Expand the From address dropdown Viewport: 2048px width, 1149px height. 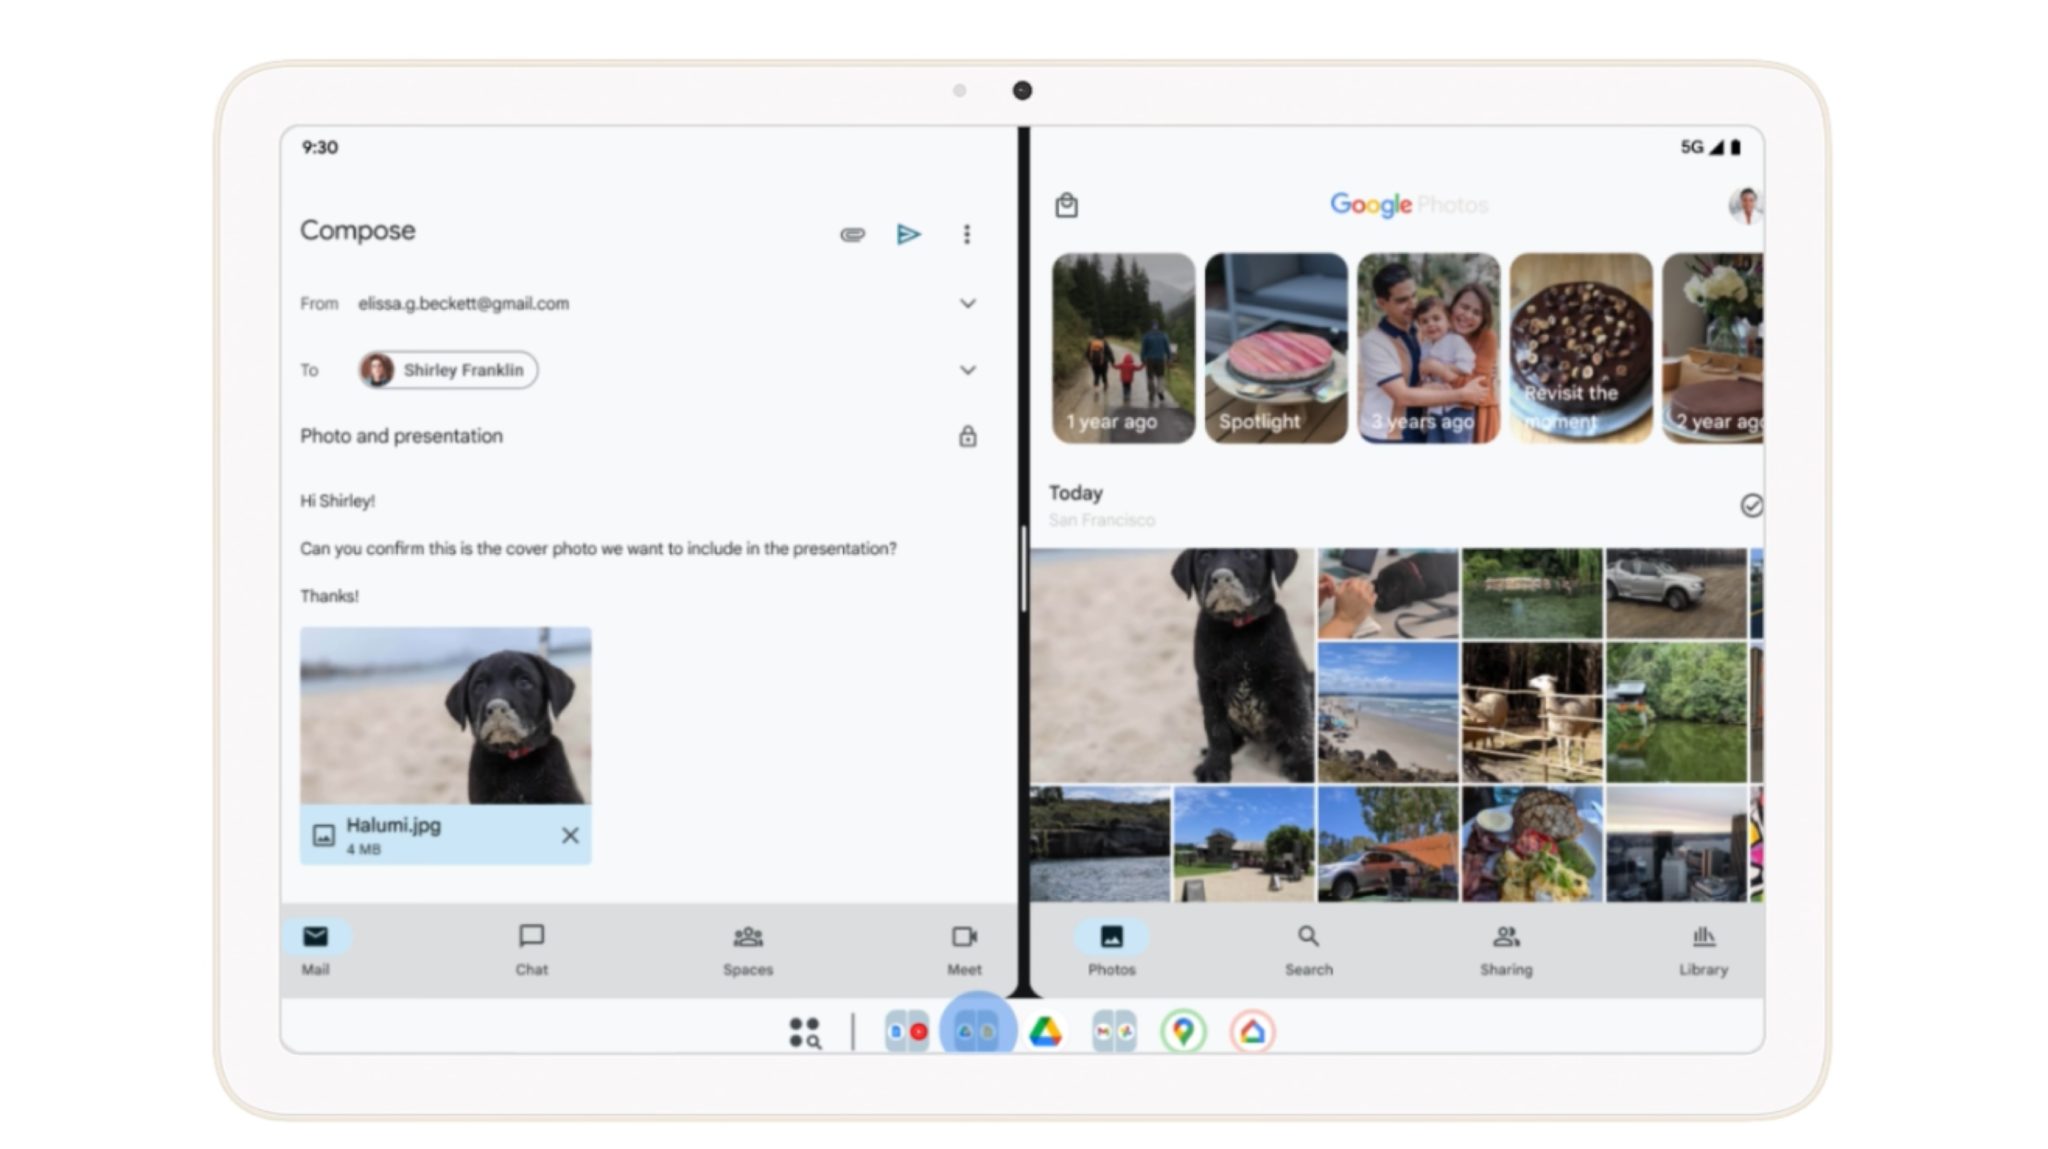967,303
